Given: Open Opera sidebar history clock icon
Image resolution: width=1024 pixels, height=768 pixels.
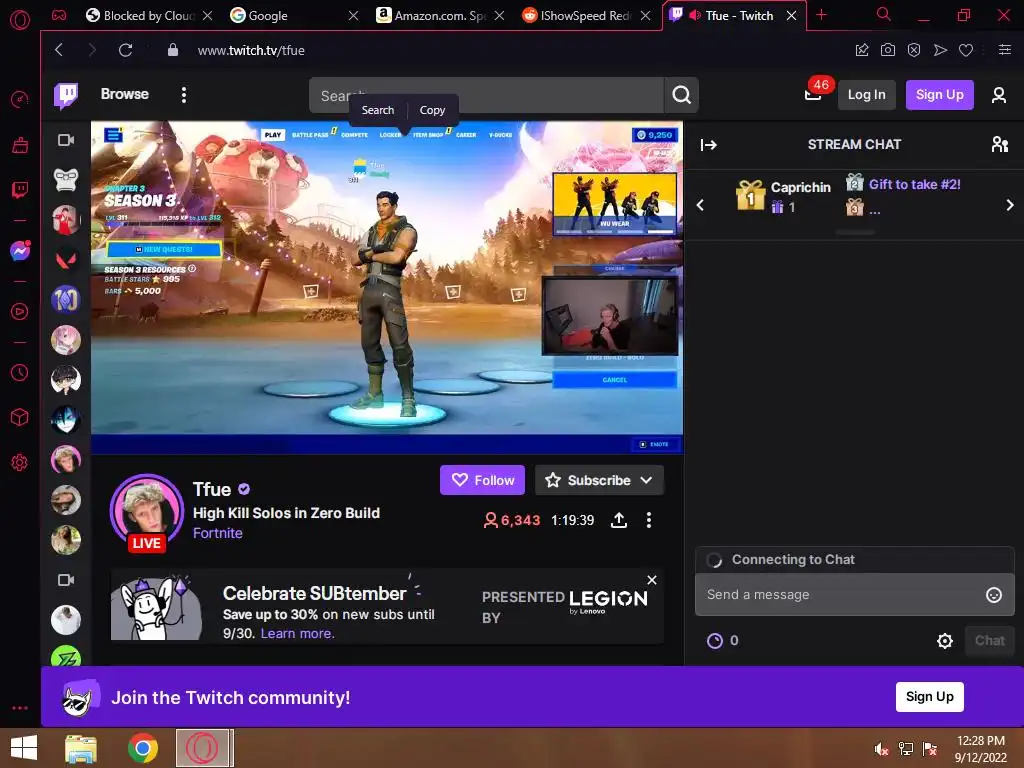Looking at the screenshot, I should tap(20, 372).
